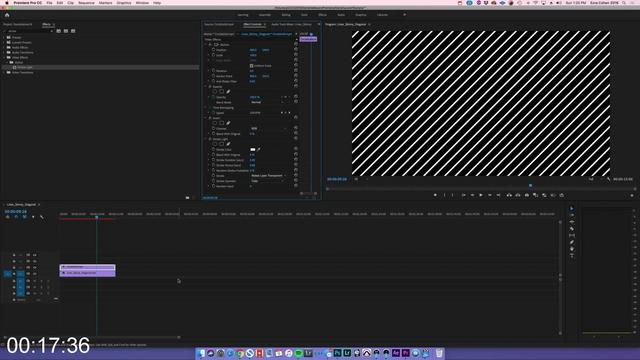Collapse the Motion effect properties

point(206,44)
